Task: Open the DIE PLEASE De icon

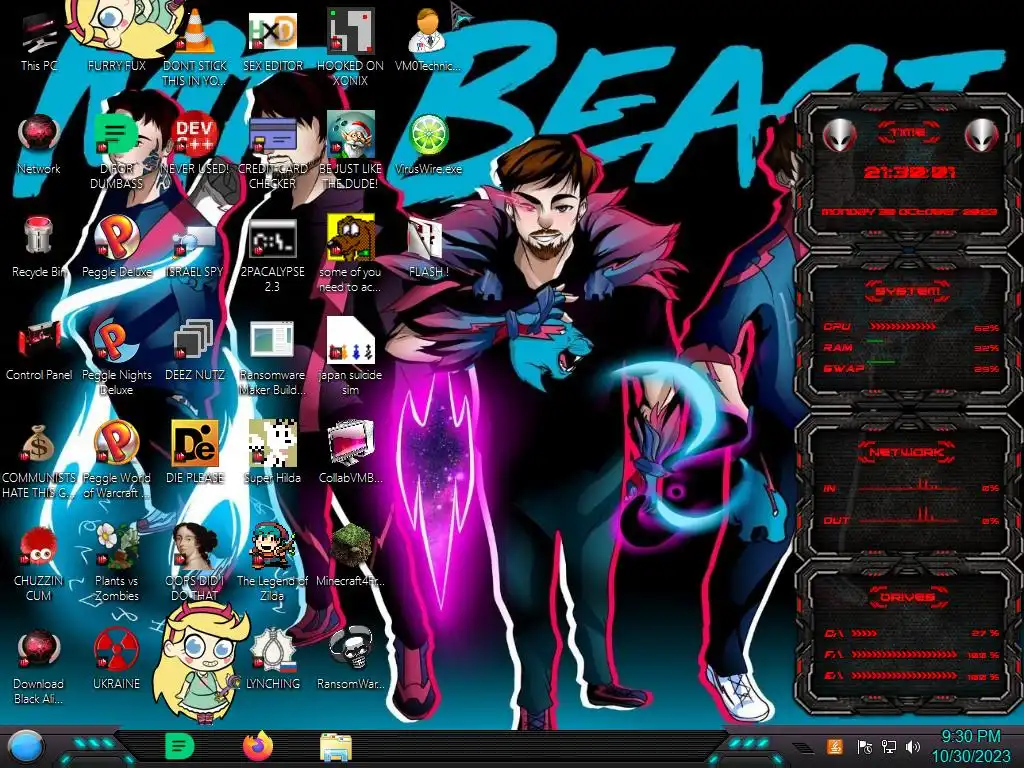Action: click(194, 452)
